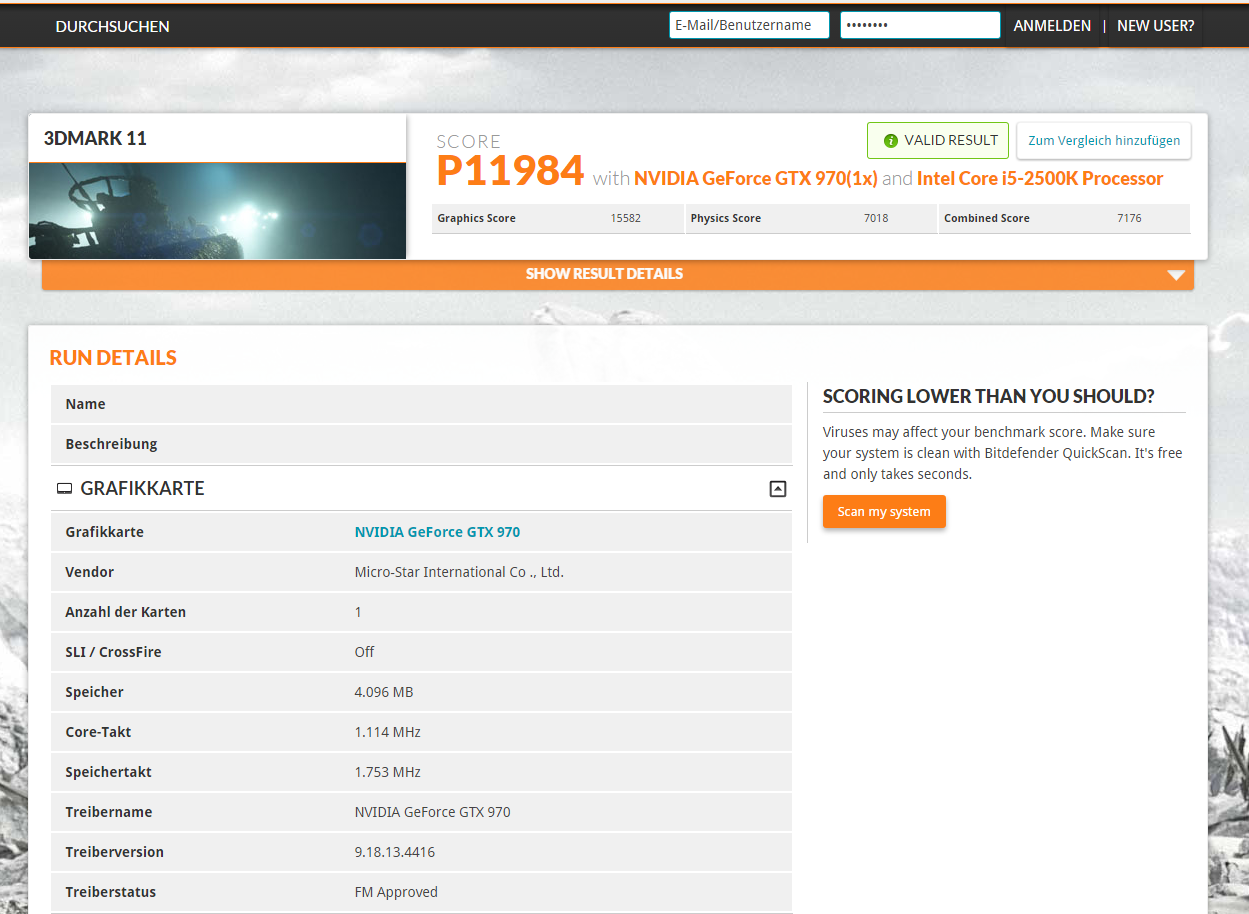This screenshot has height=914, width=1249.
Task: Click the Speicher value 4.096 MB
Action: tap(384, 692)
